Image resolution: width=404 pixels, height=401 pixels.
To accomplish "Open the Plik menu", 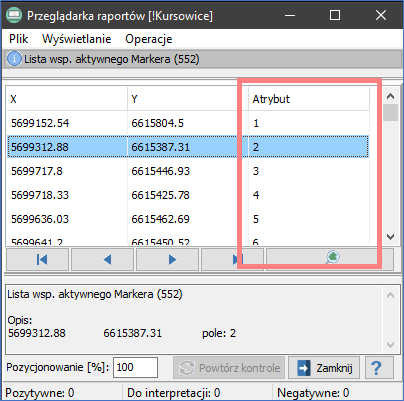I will (x=18, y=39).
